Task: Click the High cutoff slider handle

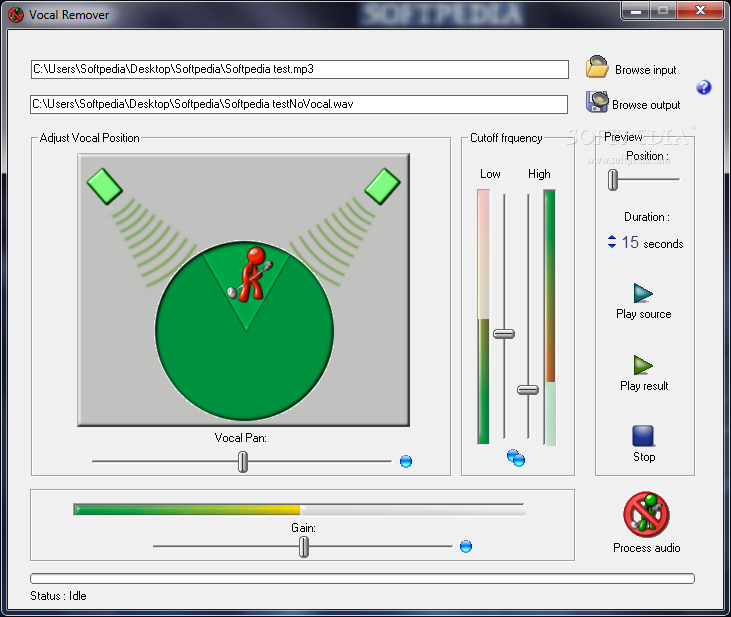Action: pos(528,389)
